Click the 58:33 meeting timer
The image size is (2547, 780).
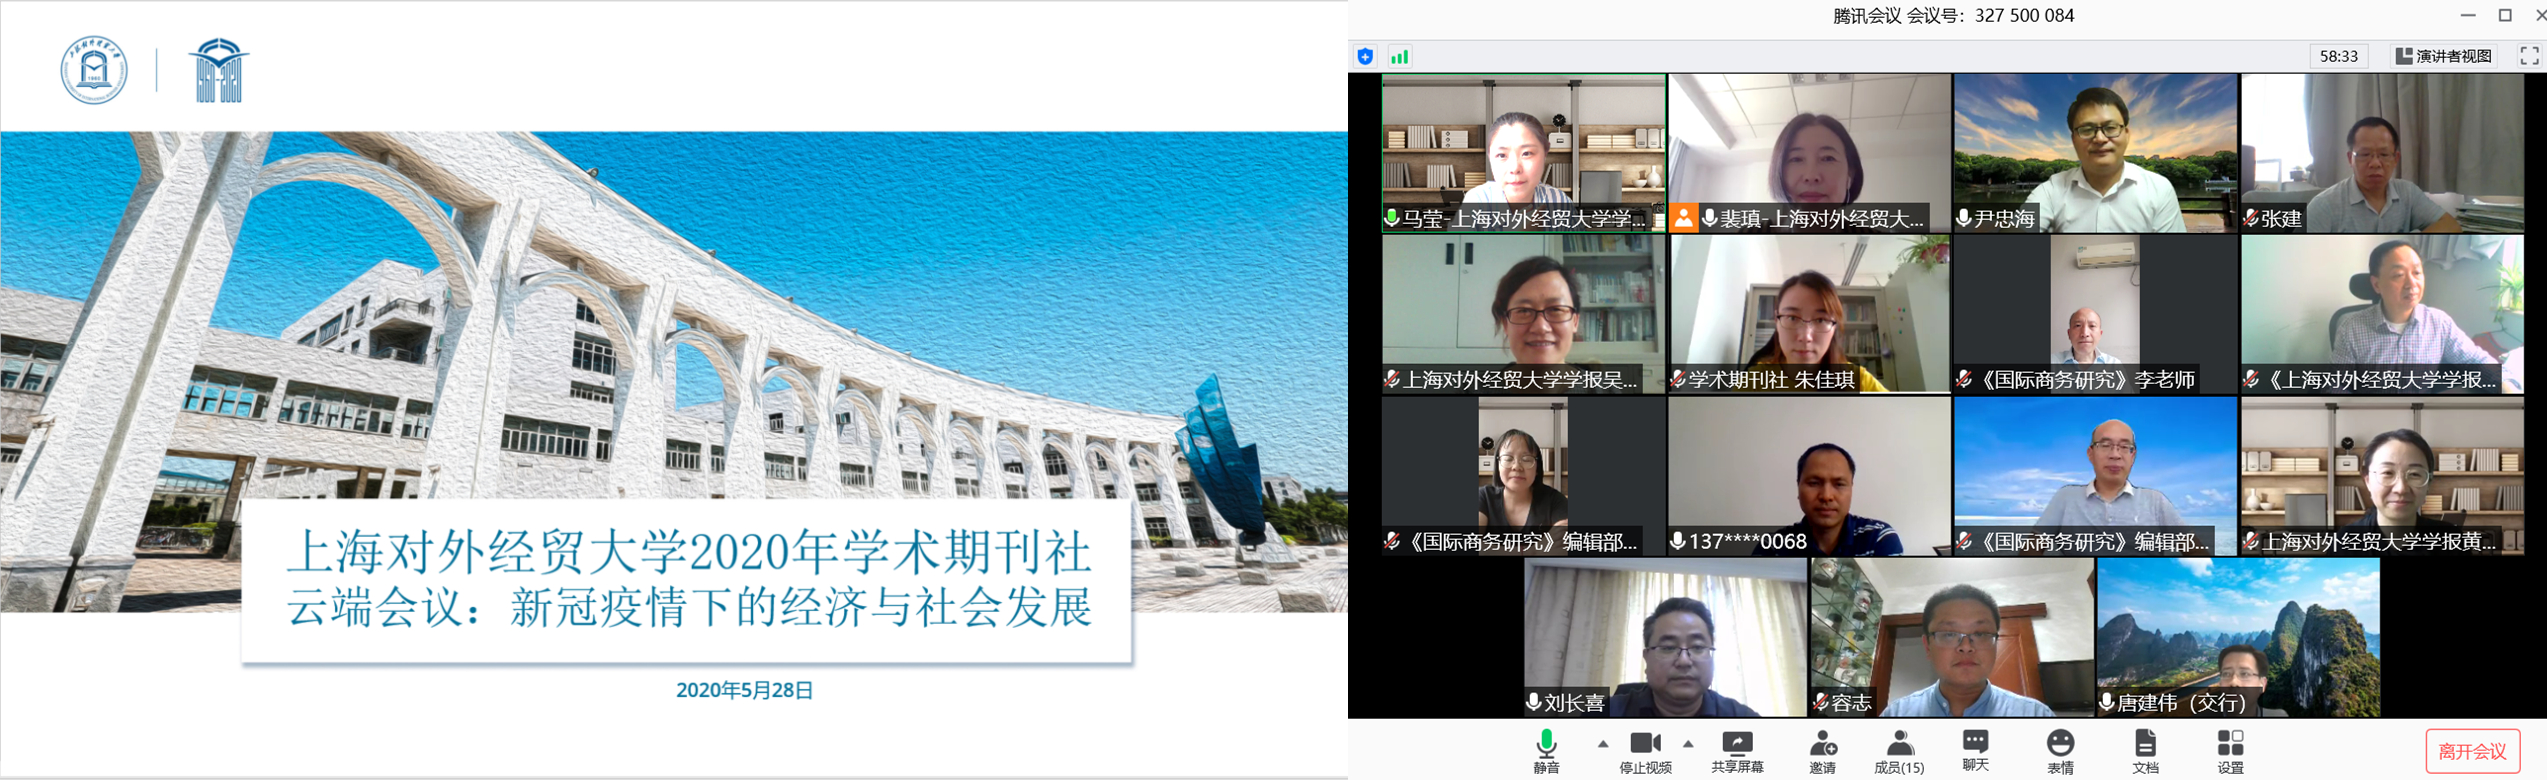pyautogui.click(x=2338, y=56)
